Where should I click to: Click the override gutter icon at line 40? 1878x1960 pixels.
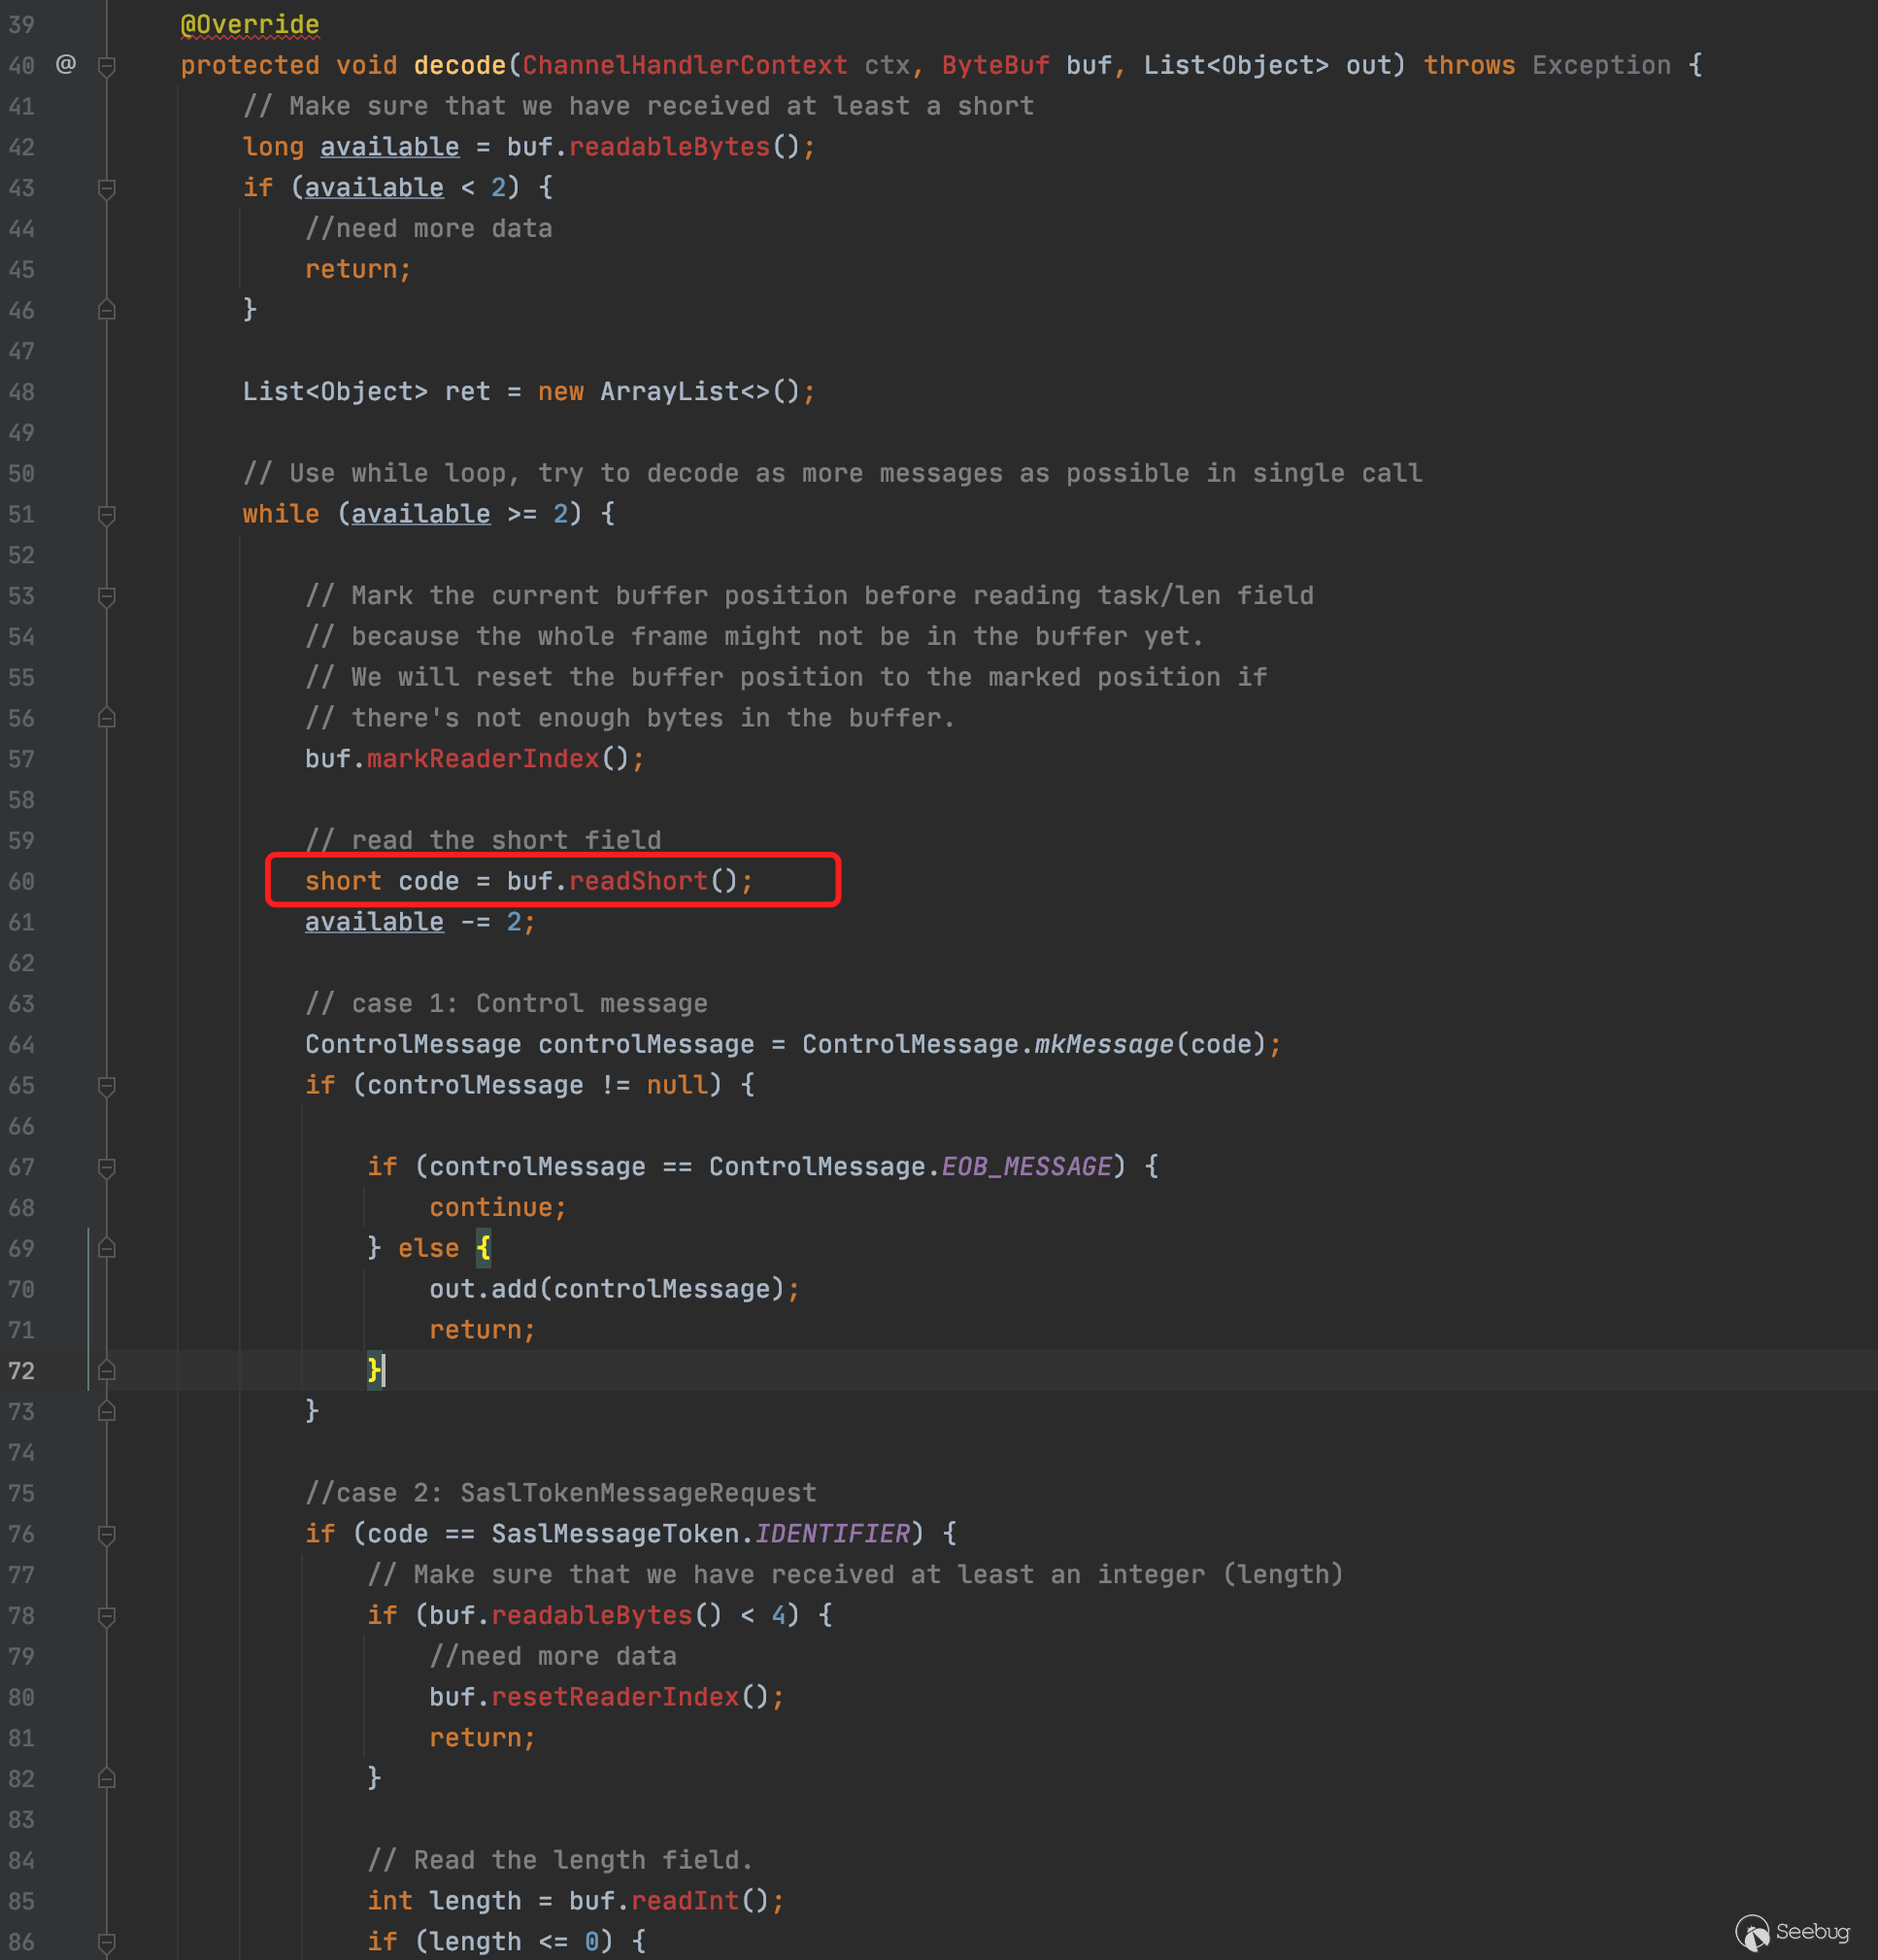pos(66,65)
